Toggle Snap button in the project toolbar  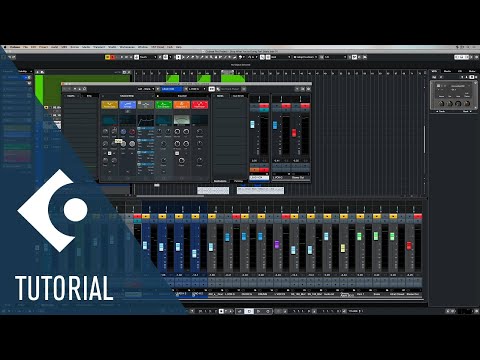tap(262, 57)
